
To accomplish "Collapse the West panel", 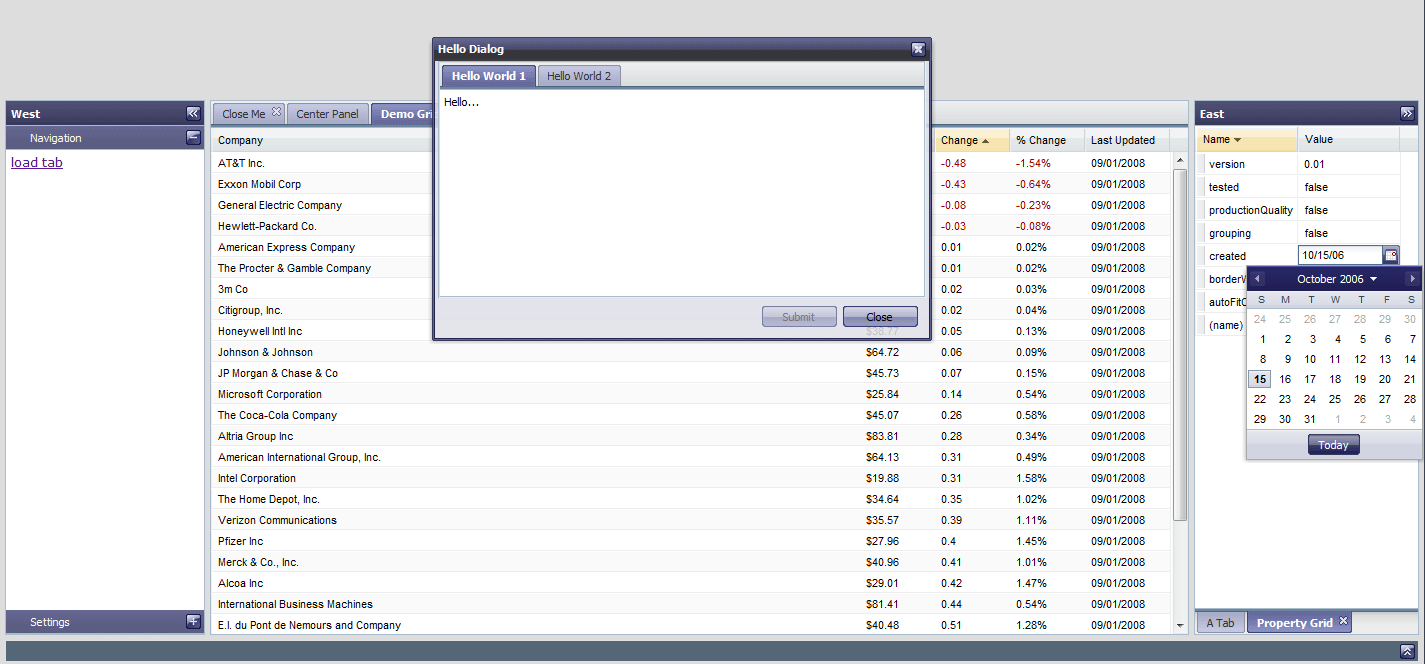I will pyautogui.click(x=193, y=114).
